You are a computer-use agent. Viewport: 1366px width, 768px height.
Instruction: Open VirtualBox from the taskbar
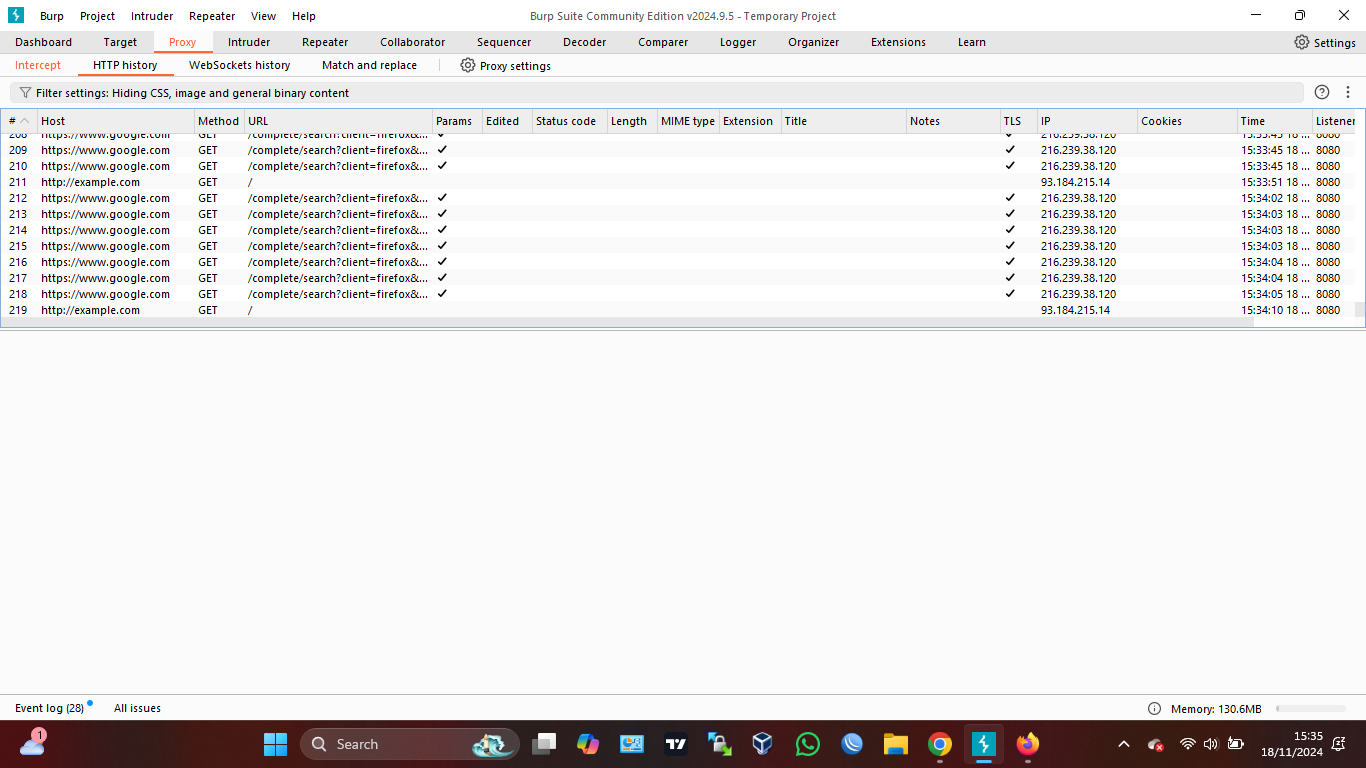pos(763,744)
